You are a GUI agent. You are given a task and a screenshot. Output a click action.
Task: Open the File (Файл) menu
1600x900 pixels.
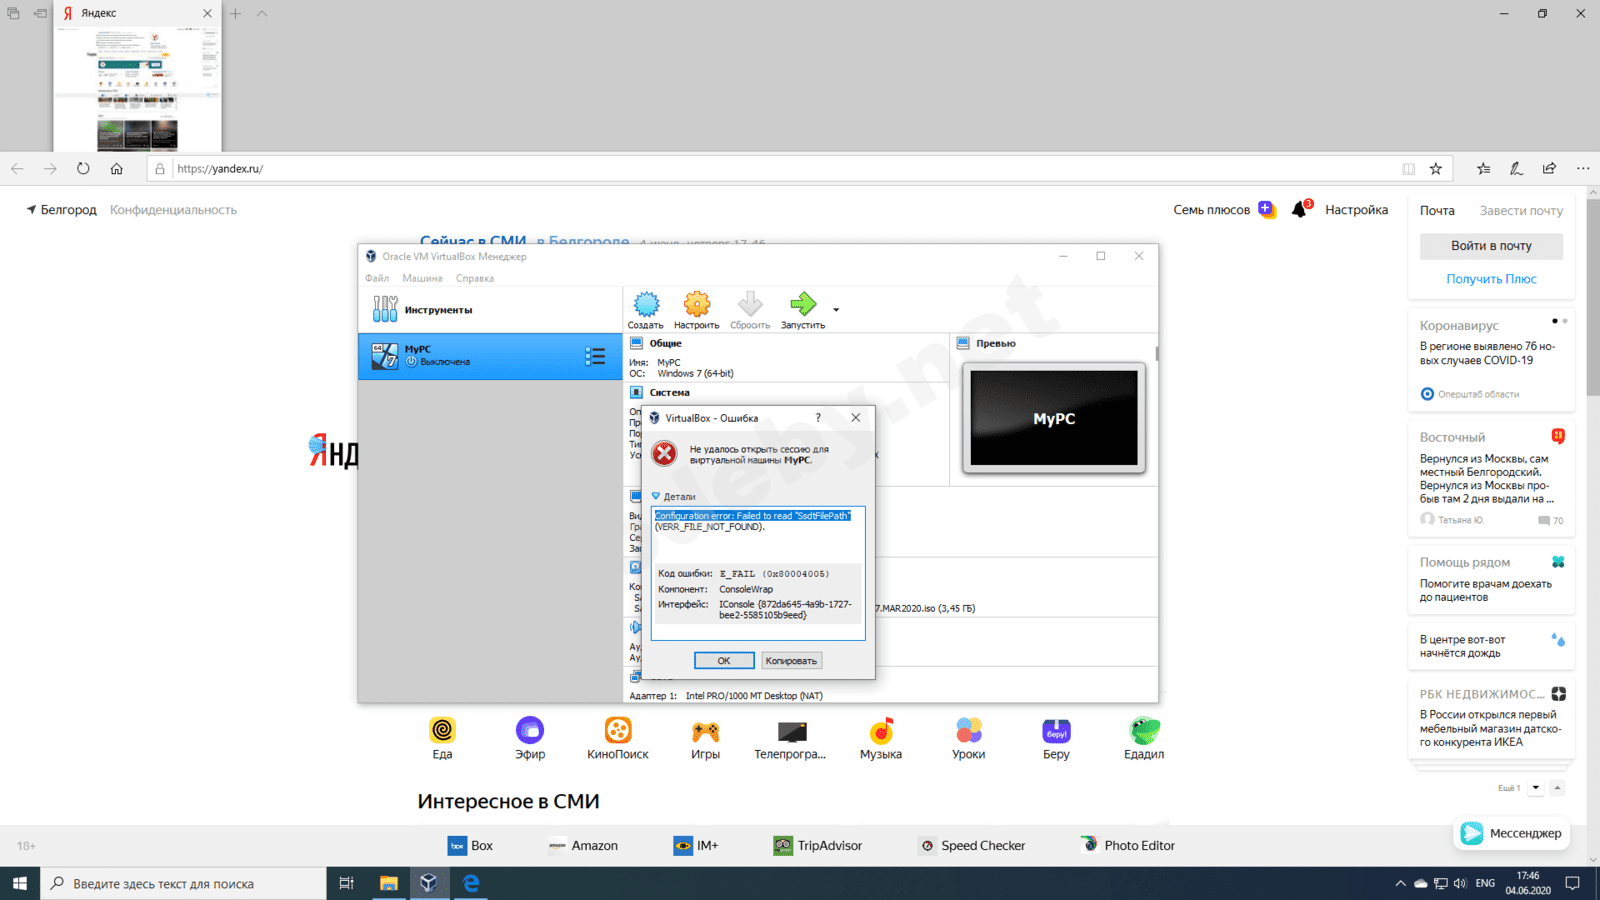coord(377,279)
